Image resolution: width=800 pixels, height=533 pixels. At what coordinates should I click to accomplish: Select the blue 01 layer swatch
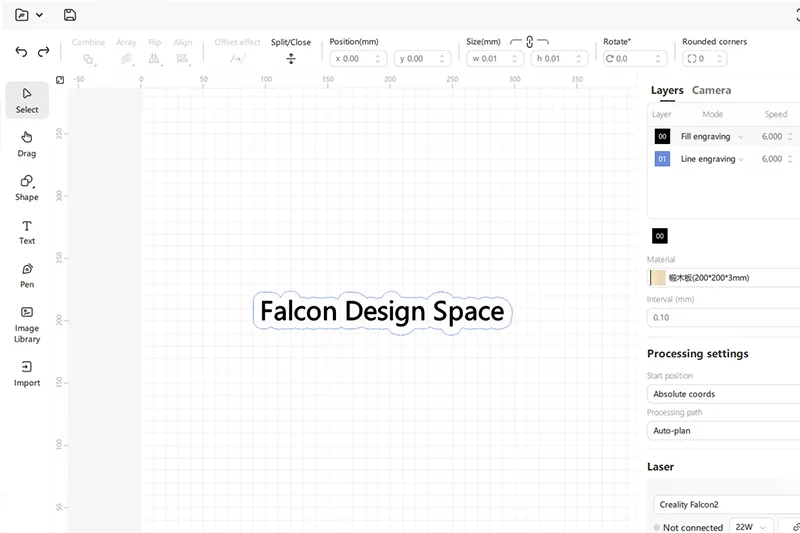(x=662, y=159)
